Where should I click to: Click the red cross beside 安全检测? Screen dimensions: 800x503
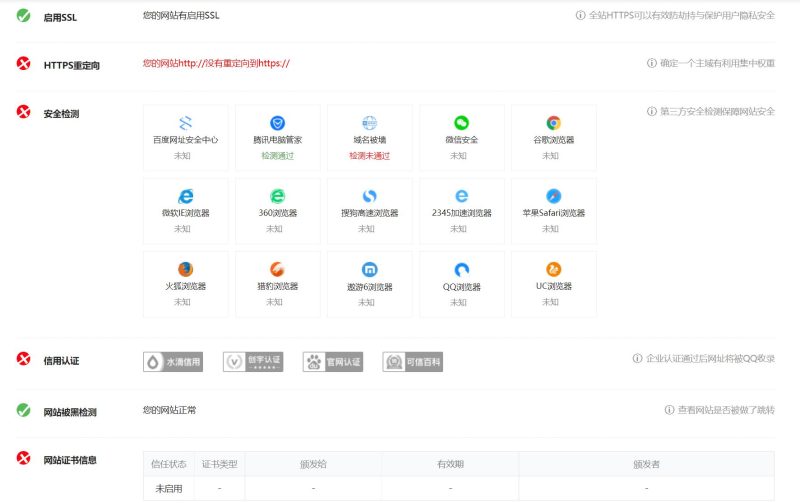(x=23, y=111)
